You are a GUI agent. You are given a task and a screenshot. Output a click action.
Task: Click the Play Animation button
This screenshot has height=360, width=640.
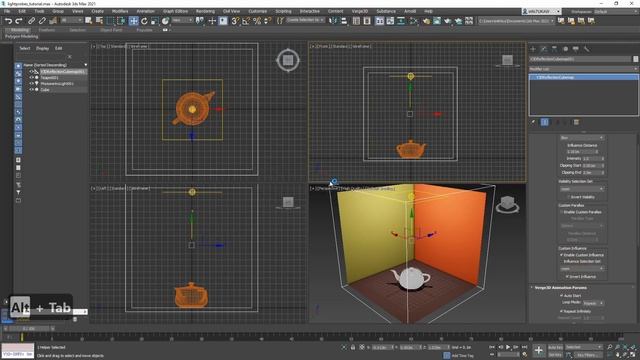[x=508, y=347]
